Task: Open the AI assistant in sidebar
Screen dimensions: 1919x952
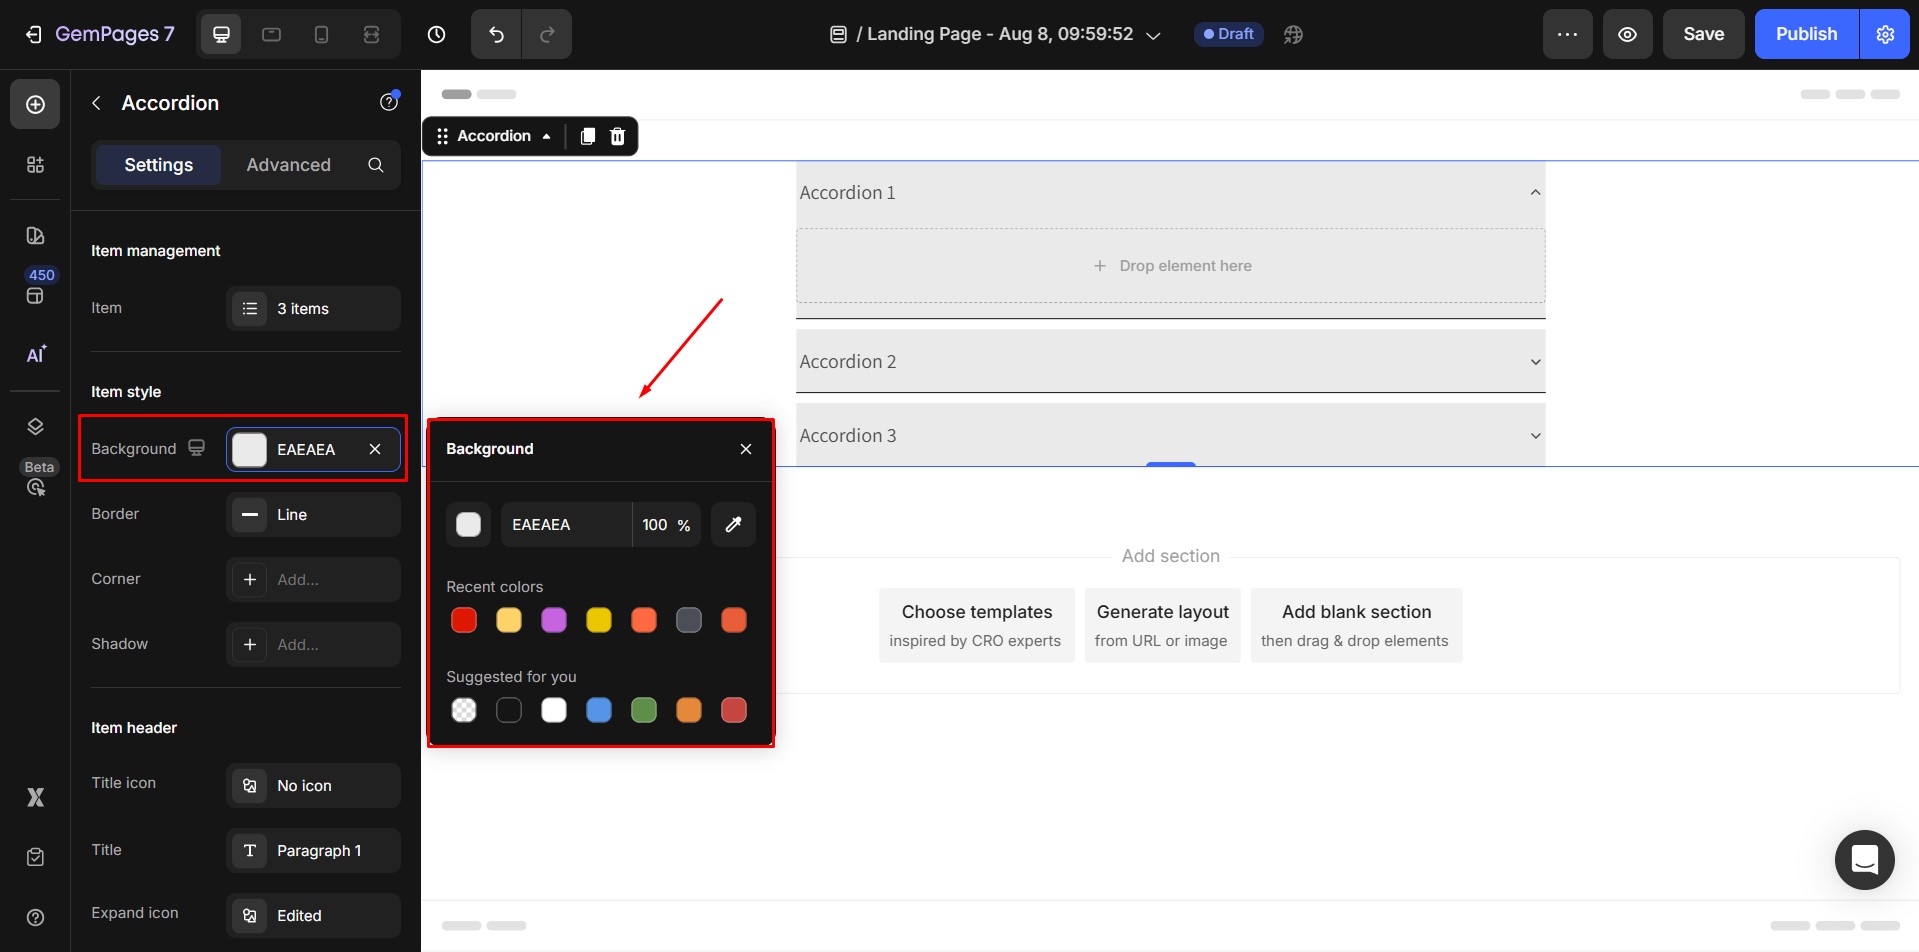Action: (x=35, y=355)
